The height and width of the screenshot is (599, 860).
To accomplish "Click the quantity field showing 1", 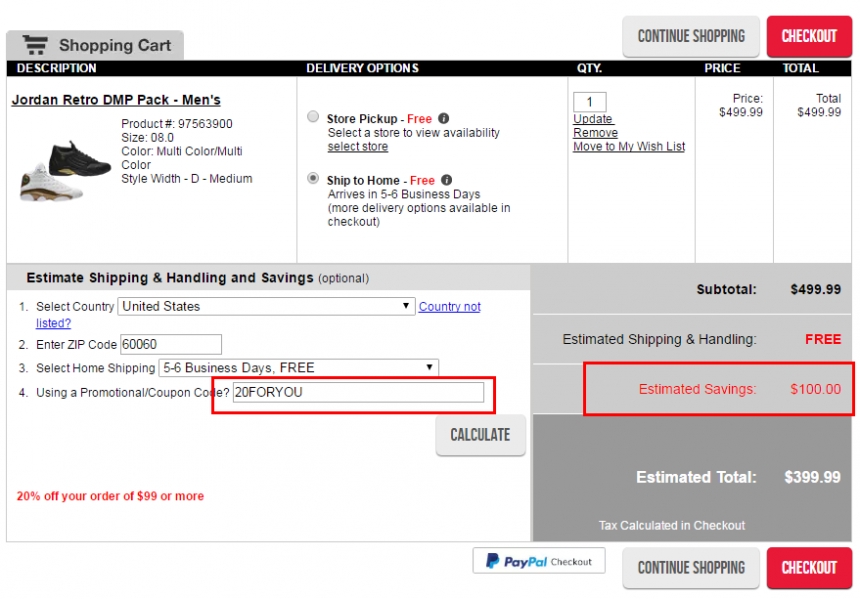I will tap(590, 102).
